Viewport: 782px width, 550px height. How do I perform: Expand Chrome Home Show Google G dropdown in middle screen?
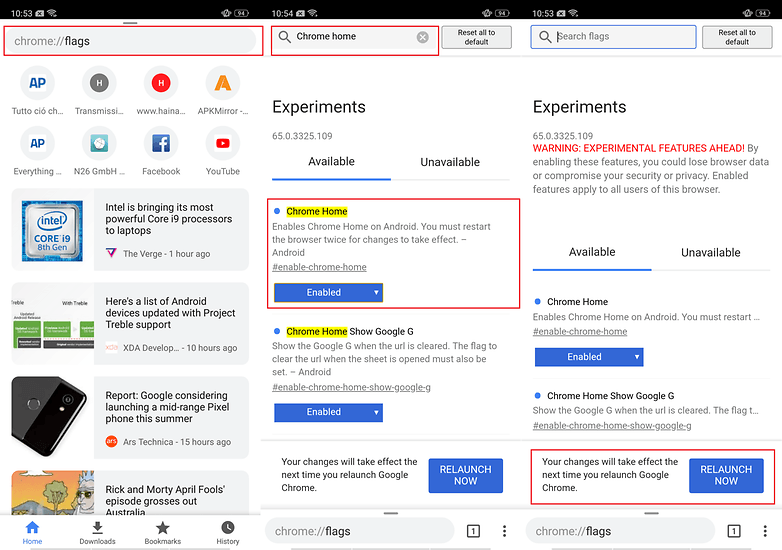(328, 412)
